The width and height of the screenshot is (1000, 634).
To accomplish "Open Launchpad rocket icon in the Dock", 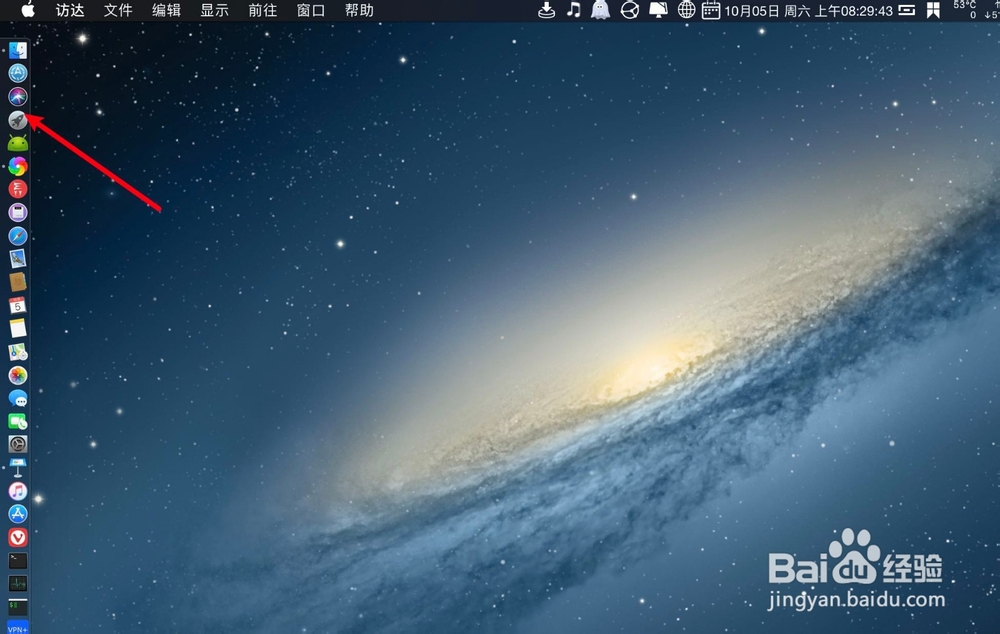I will [19, 119].
